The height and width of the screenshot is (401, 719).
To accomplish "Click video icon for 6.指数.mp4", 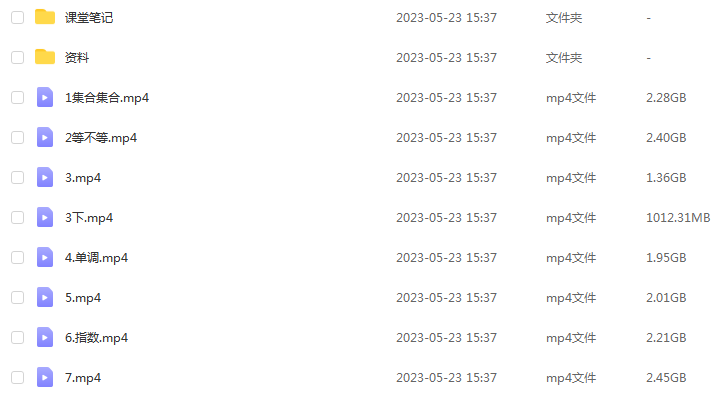I will [45, 337].
